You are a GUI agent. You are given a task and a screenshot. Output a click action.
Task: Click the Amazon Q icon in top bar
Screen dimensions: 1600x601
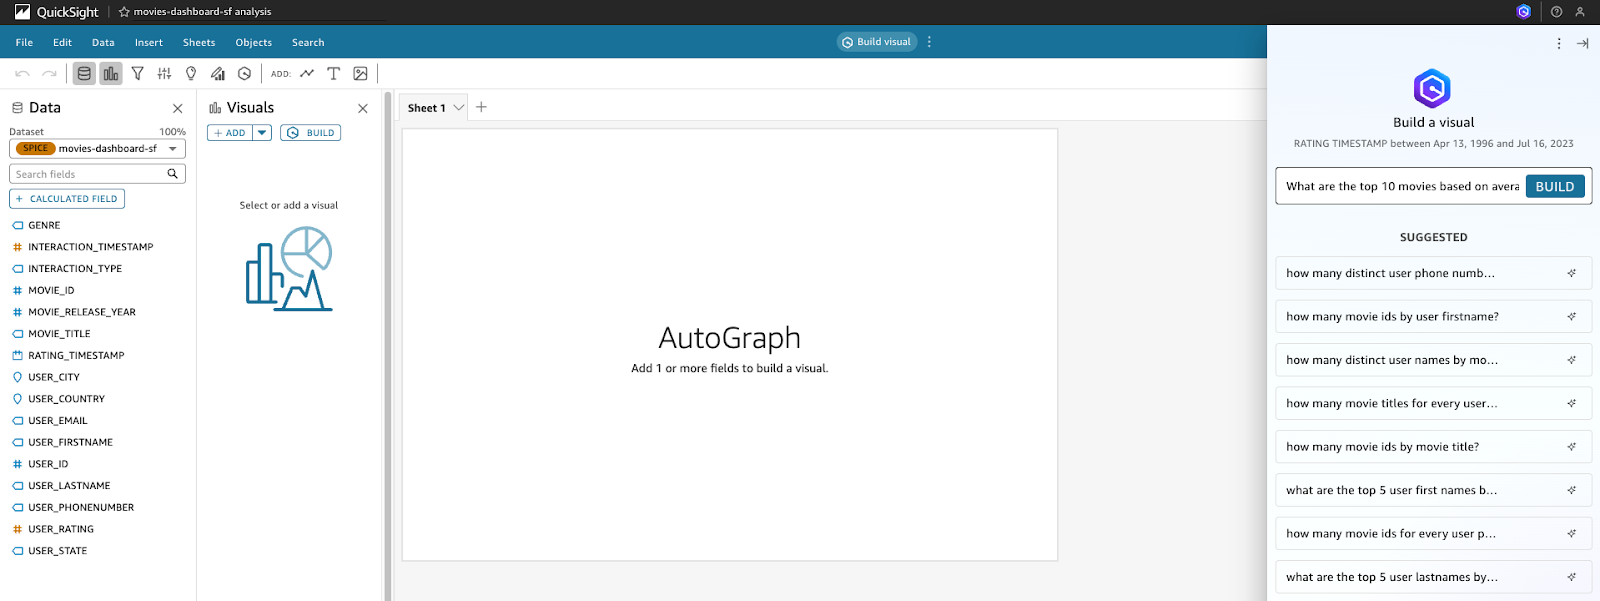point(1523,12)
